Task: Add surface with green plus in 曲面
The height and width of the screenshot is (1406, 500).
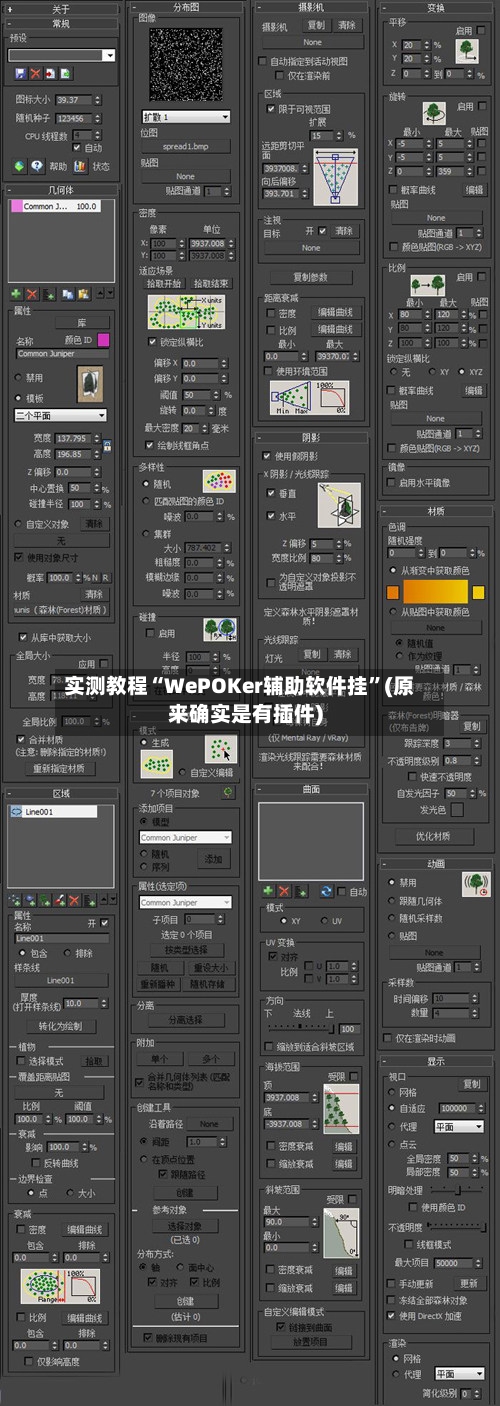Action: point(268,891)
